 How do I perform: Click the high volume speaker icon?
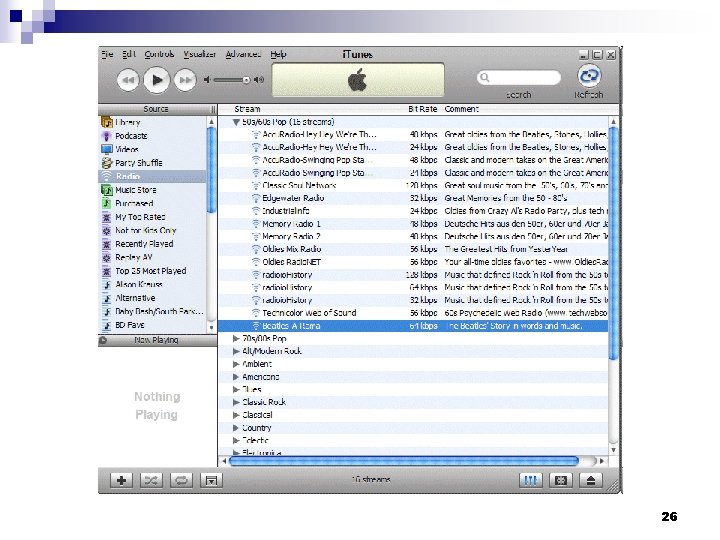[259, 80]
